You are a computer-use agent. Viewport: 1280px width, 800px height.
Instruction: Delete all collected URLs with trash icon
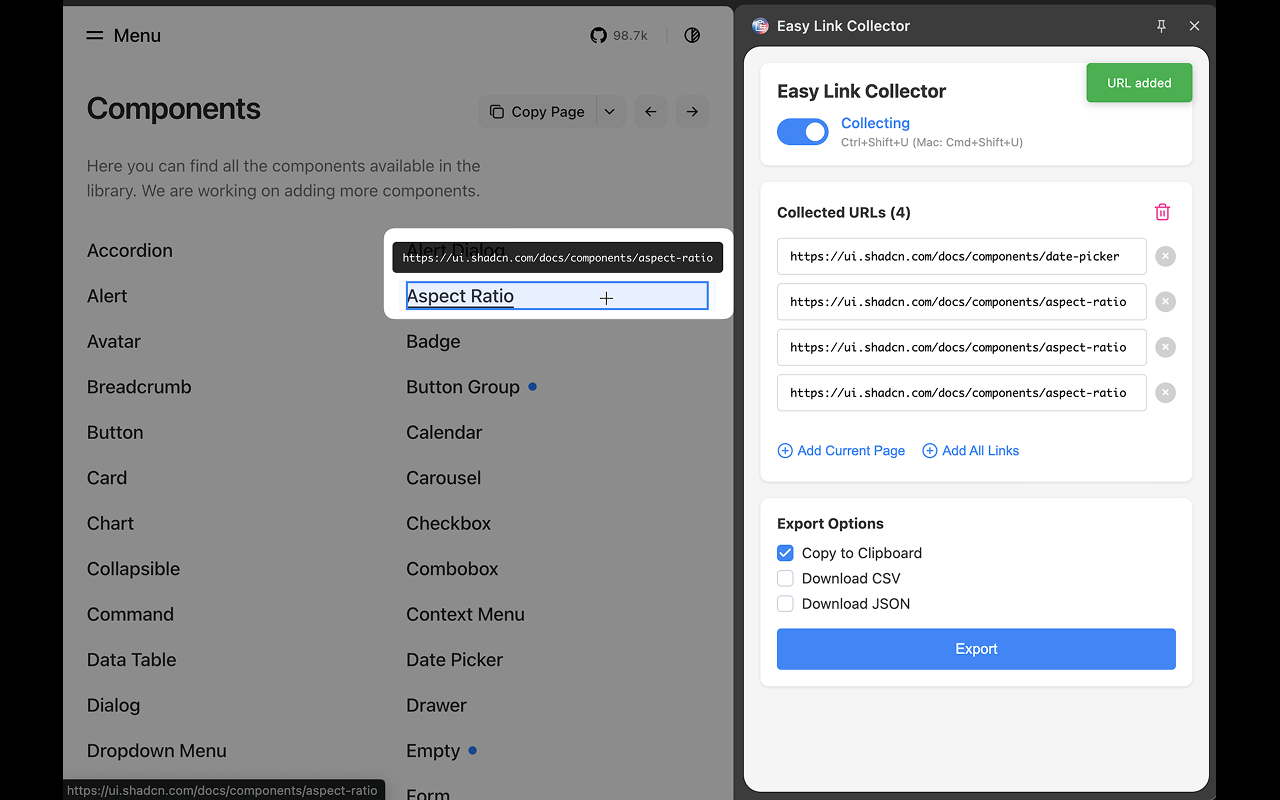pos(1162,212)
